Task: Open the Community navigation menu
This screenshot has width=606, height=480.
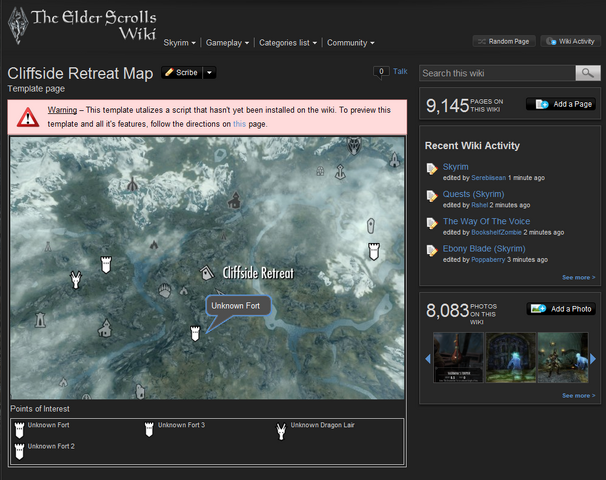Action: [351, 43]
